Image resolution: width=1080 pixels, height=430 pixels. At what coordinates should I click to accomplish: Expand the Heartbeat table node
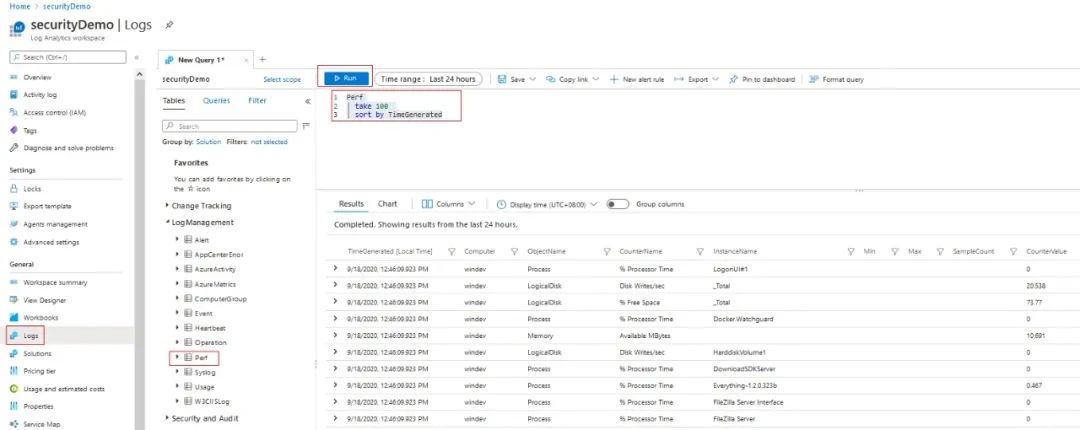[x=178, y=328]
